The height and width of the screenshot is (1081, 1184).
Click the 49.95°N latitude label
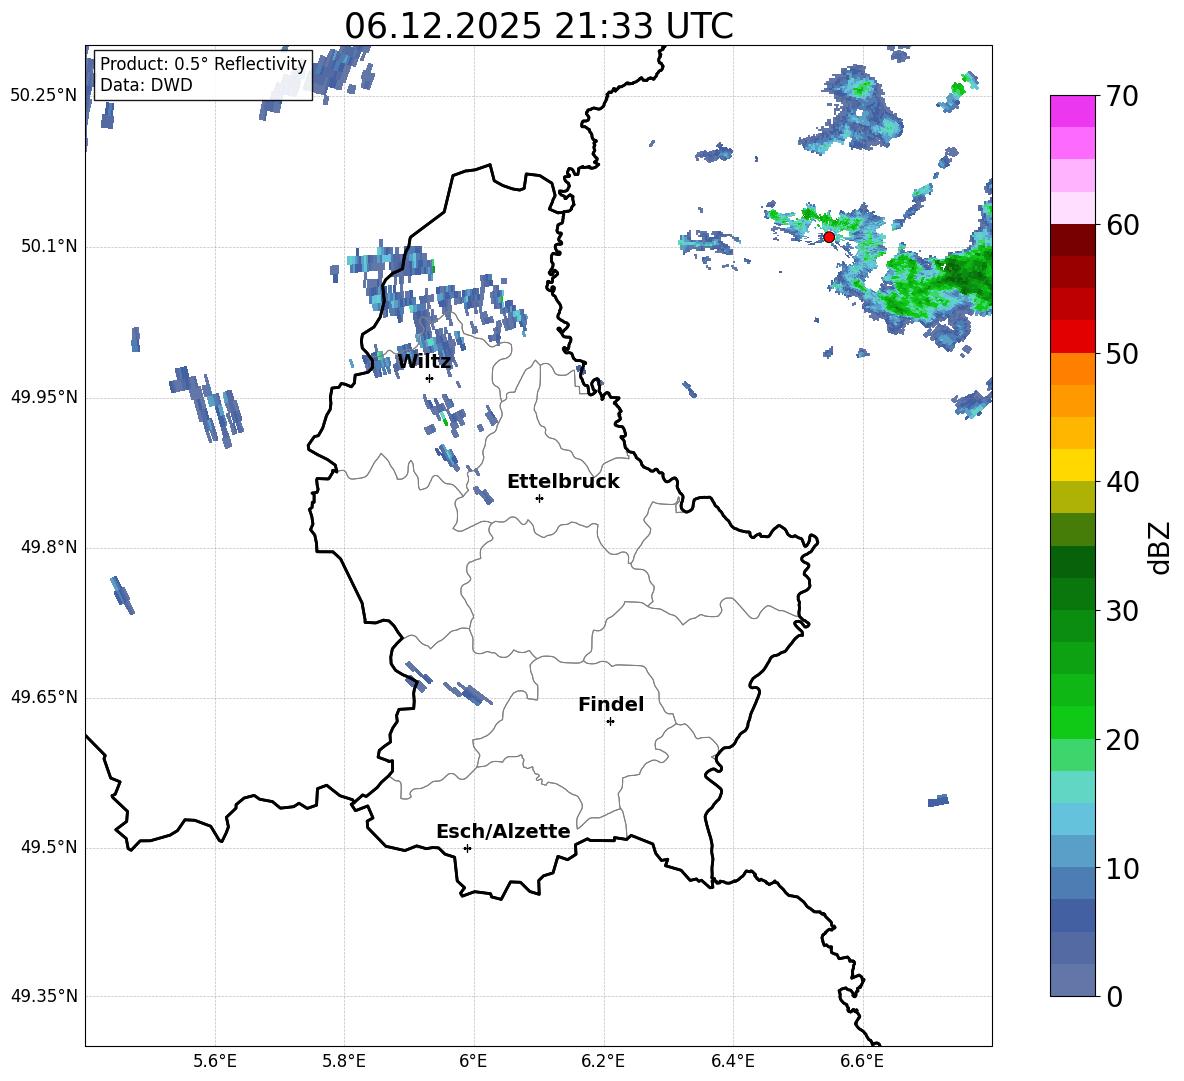44,396
